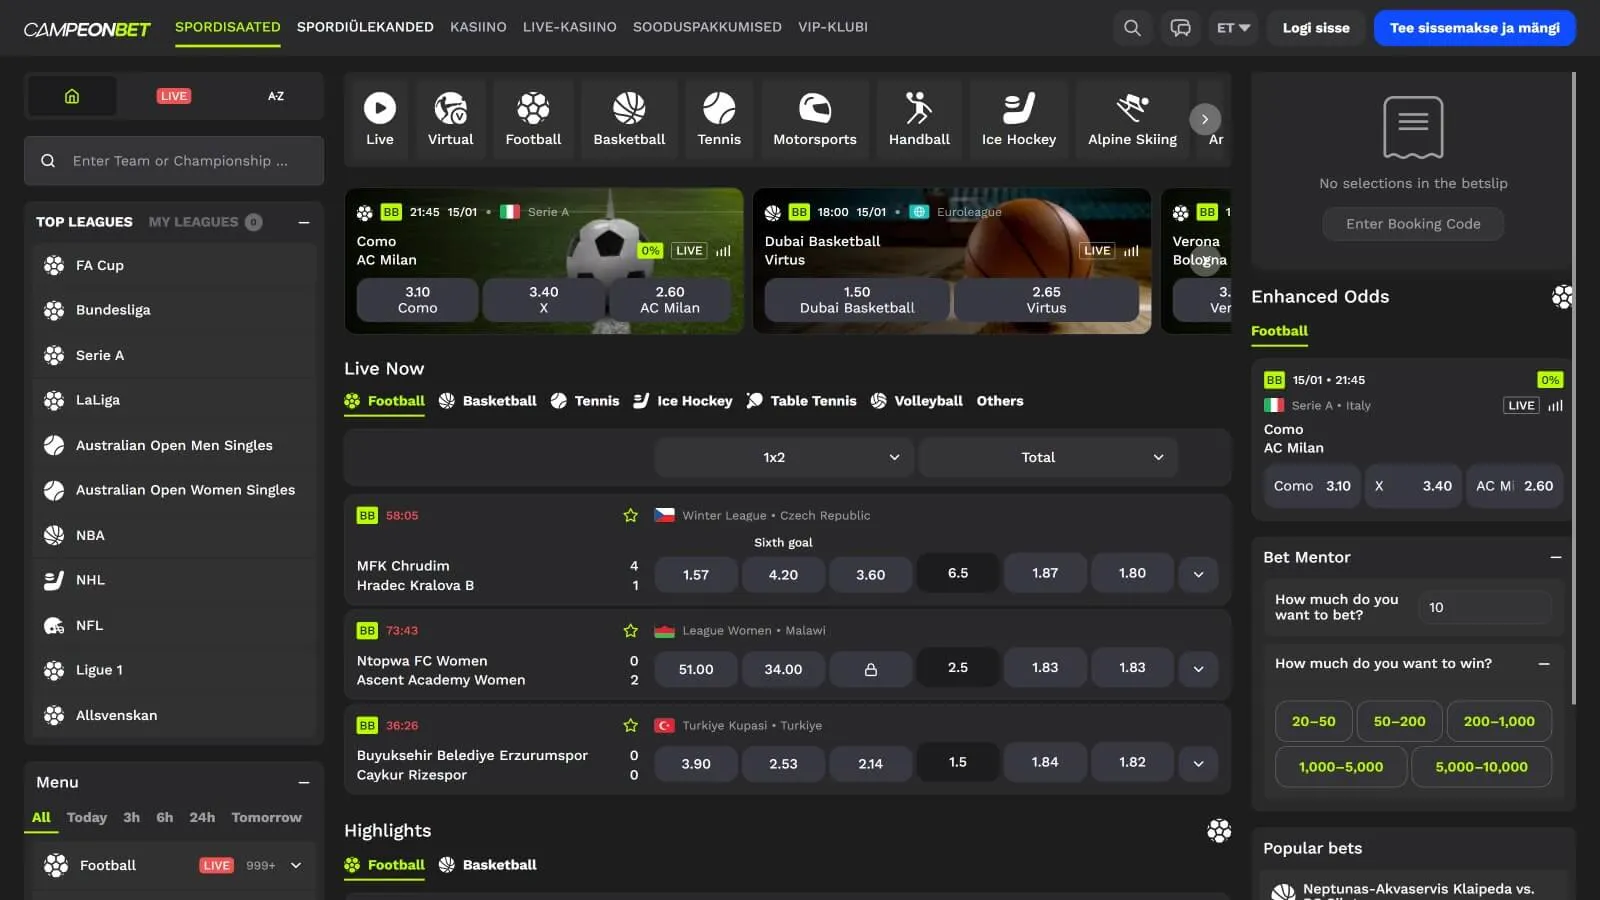Toggle favorite star for Erzurumspor match
Viewport: 1600px width, 900px height.
(630, 726)
